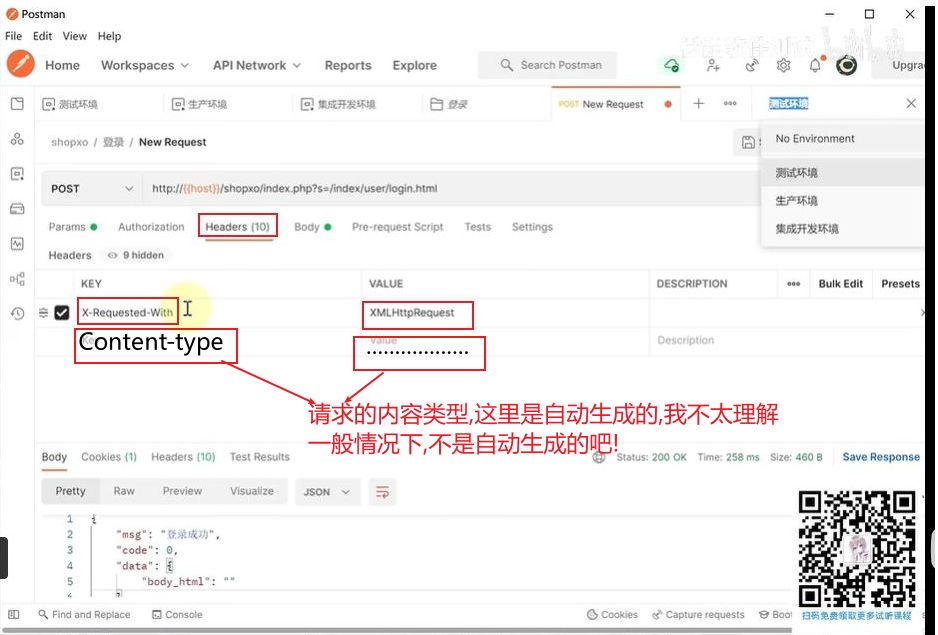Expand the Workspaces dropdown
This screenshot has width=938, height=635.
pos(144,66)
